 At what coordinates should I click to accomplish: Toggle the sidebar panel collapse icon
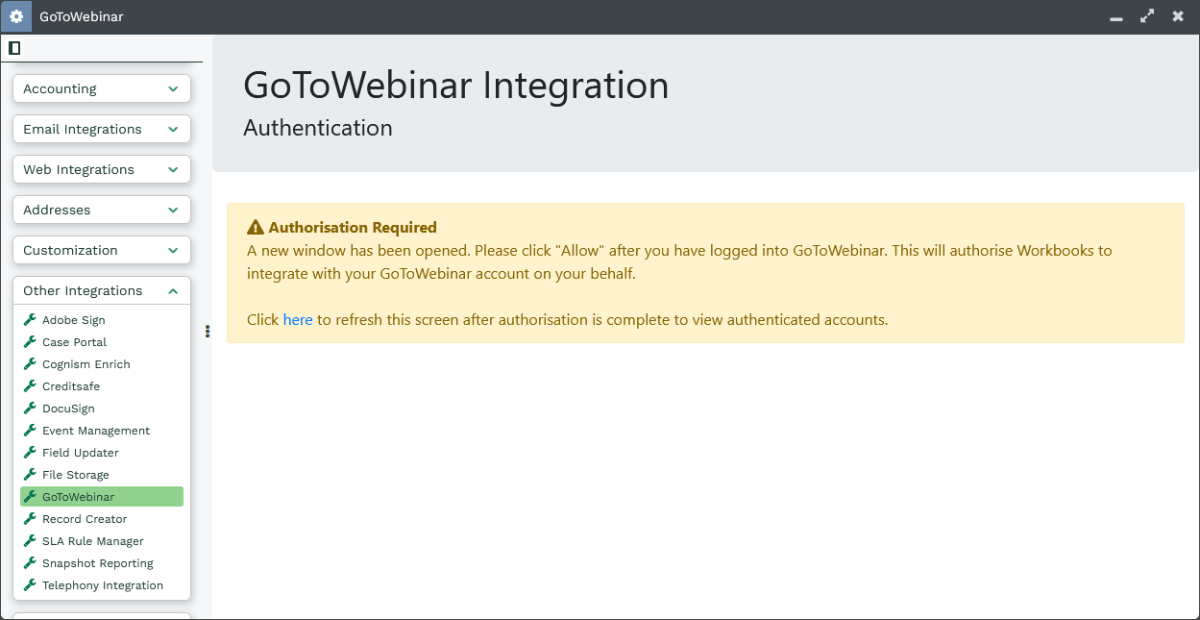click(x=14, y=48)
